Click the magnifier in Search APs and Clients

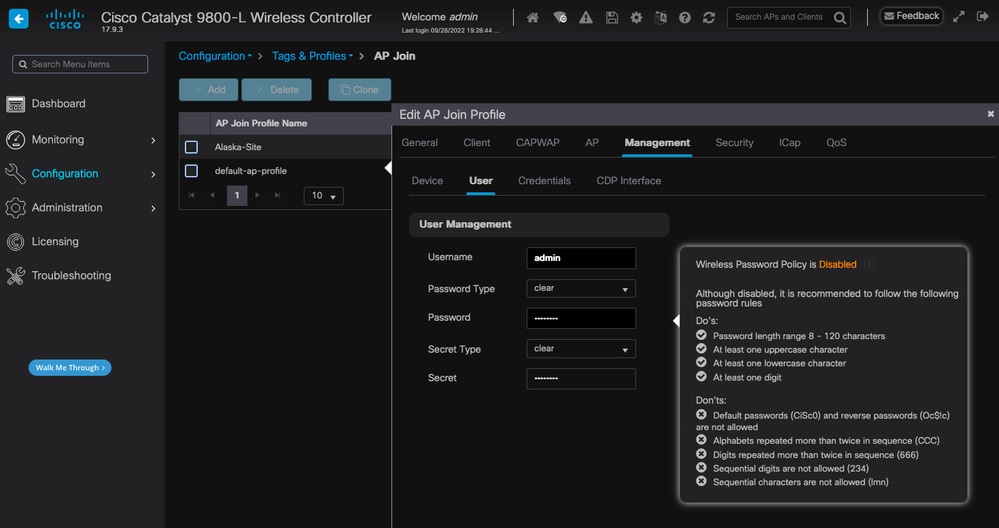click(x=840, y=18)
